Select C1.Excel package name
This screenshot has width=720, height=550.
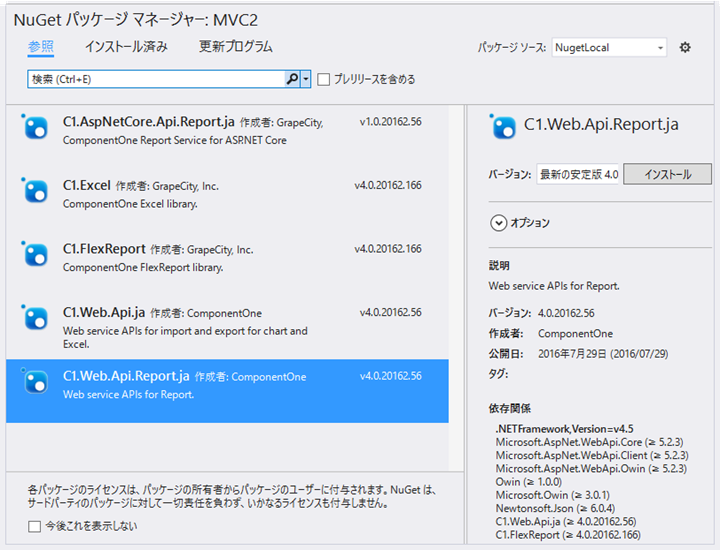[x=87, y=185]
